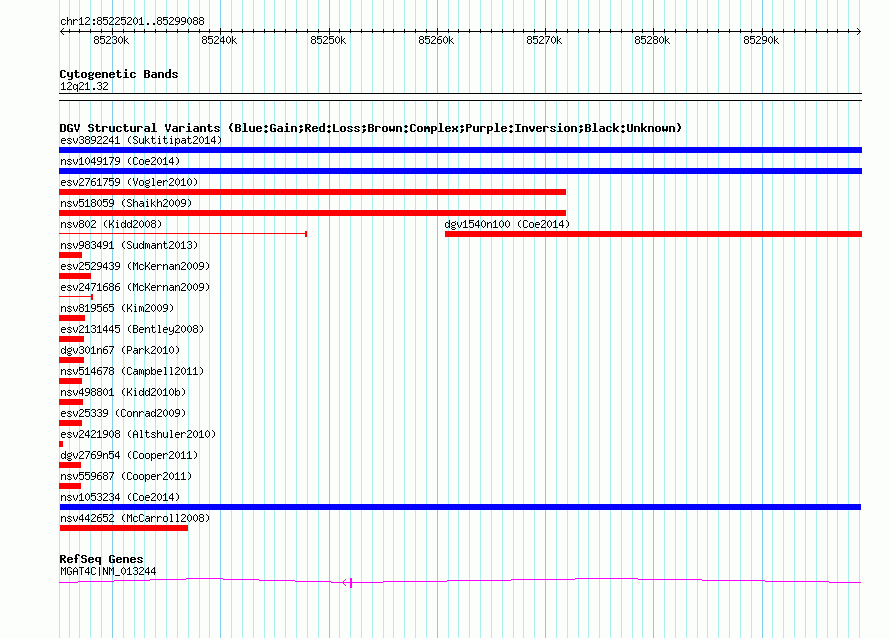Click the MGAT4C|NM_013244 gene label
Screen dimensions: 890x638
(108, 572)
